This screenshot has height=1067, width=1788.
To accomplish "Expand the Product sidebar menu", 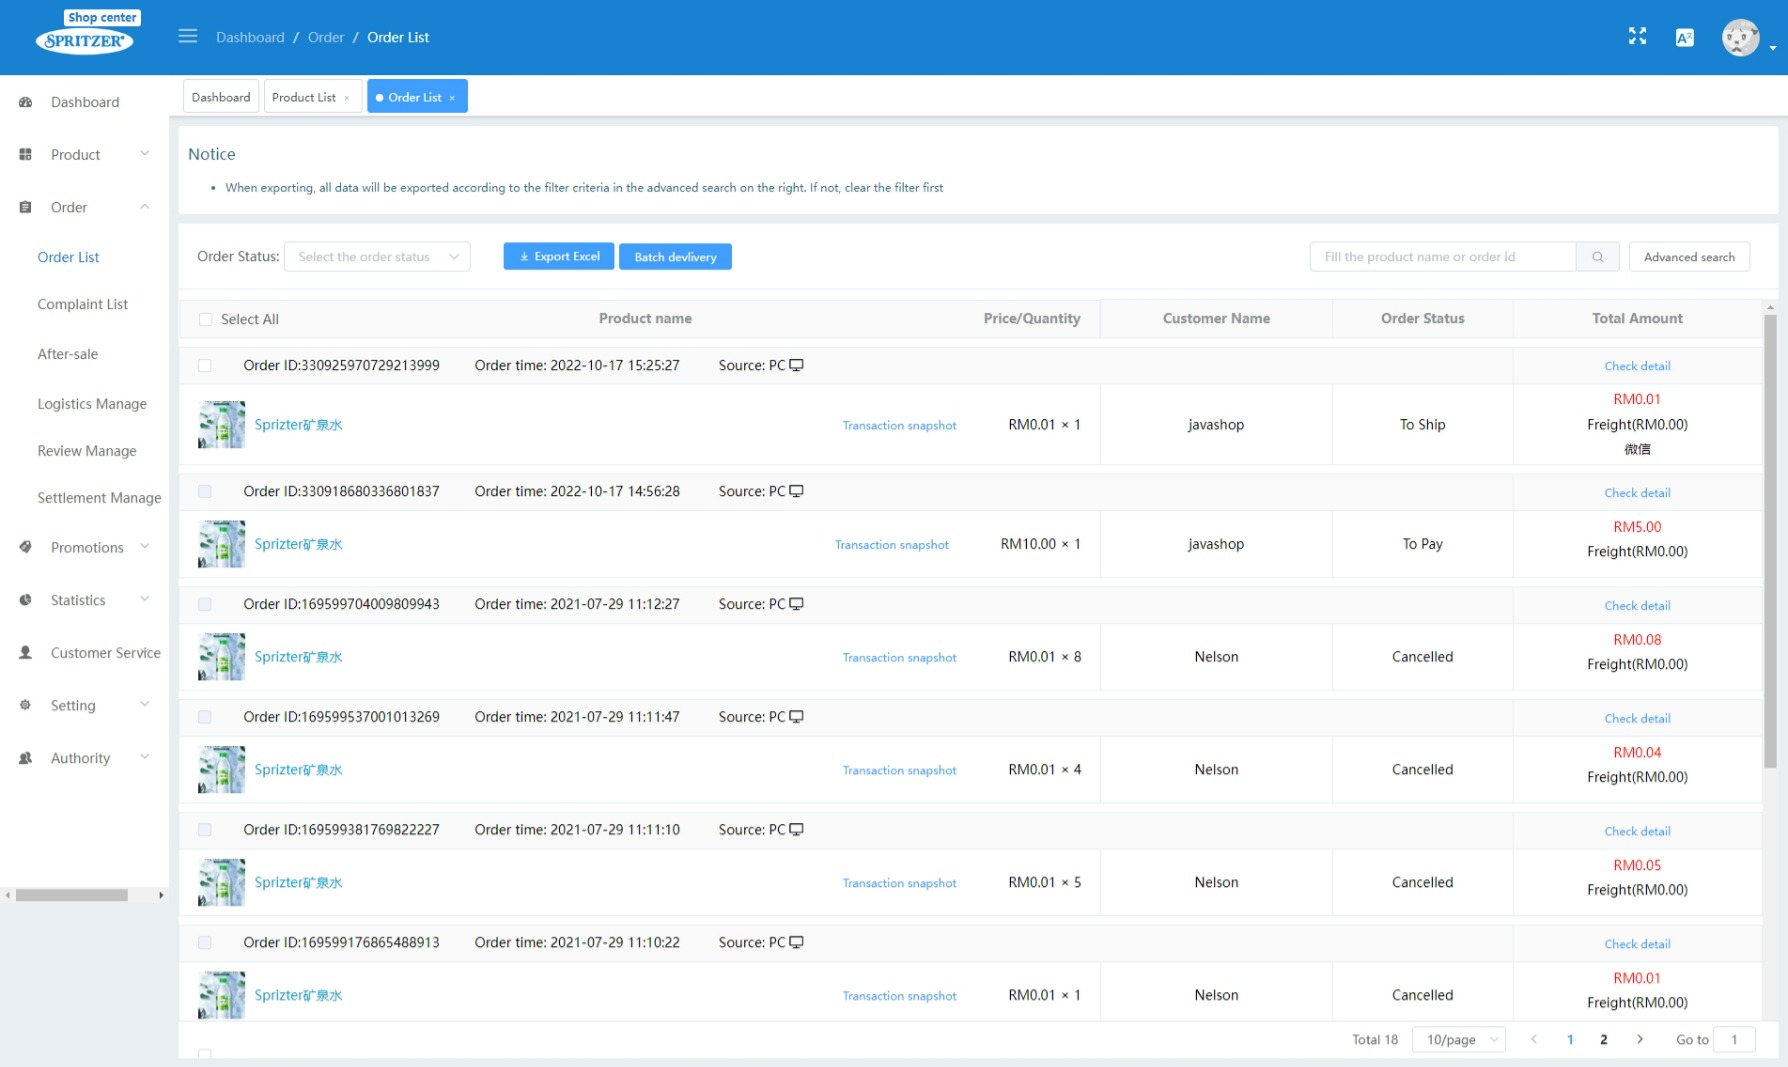I will click(x=145, y=154).
